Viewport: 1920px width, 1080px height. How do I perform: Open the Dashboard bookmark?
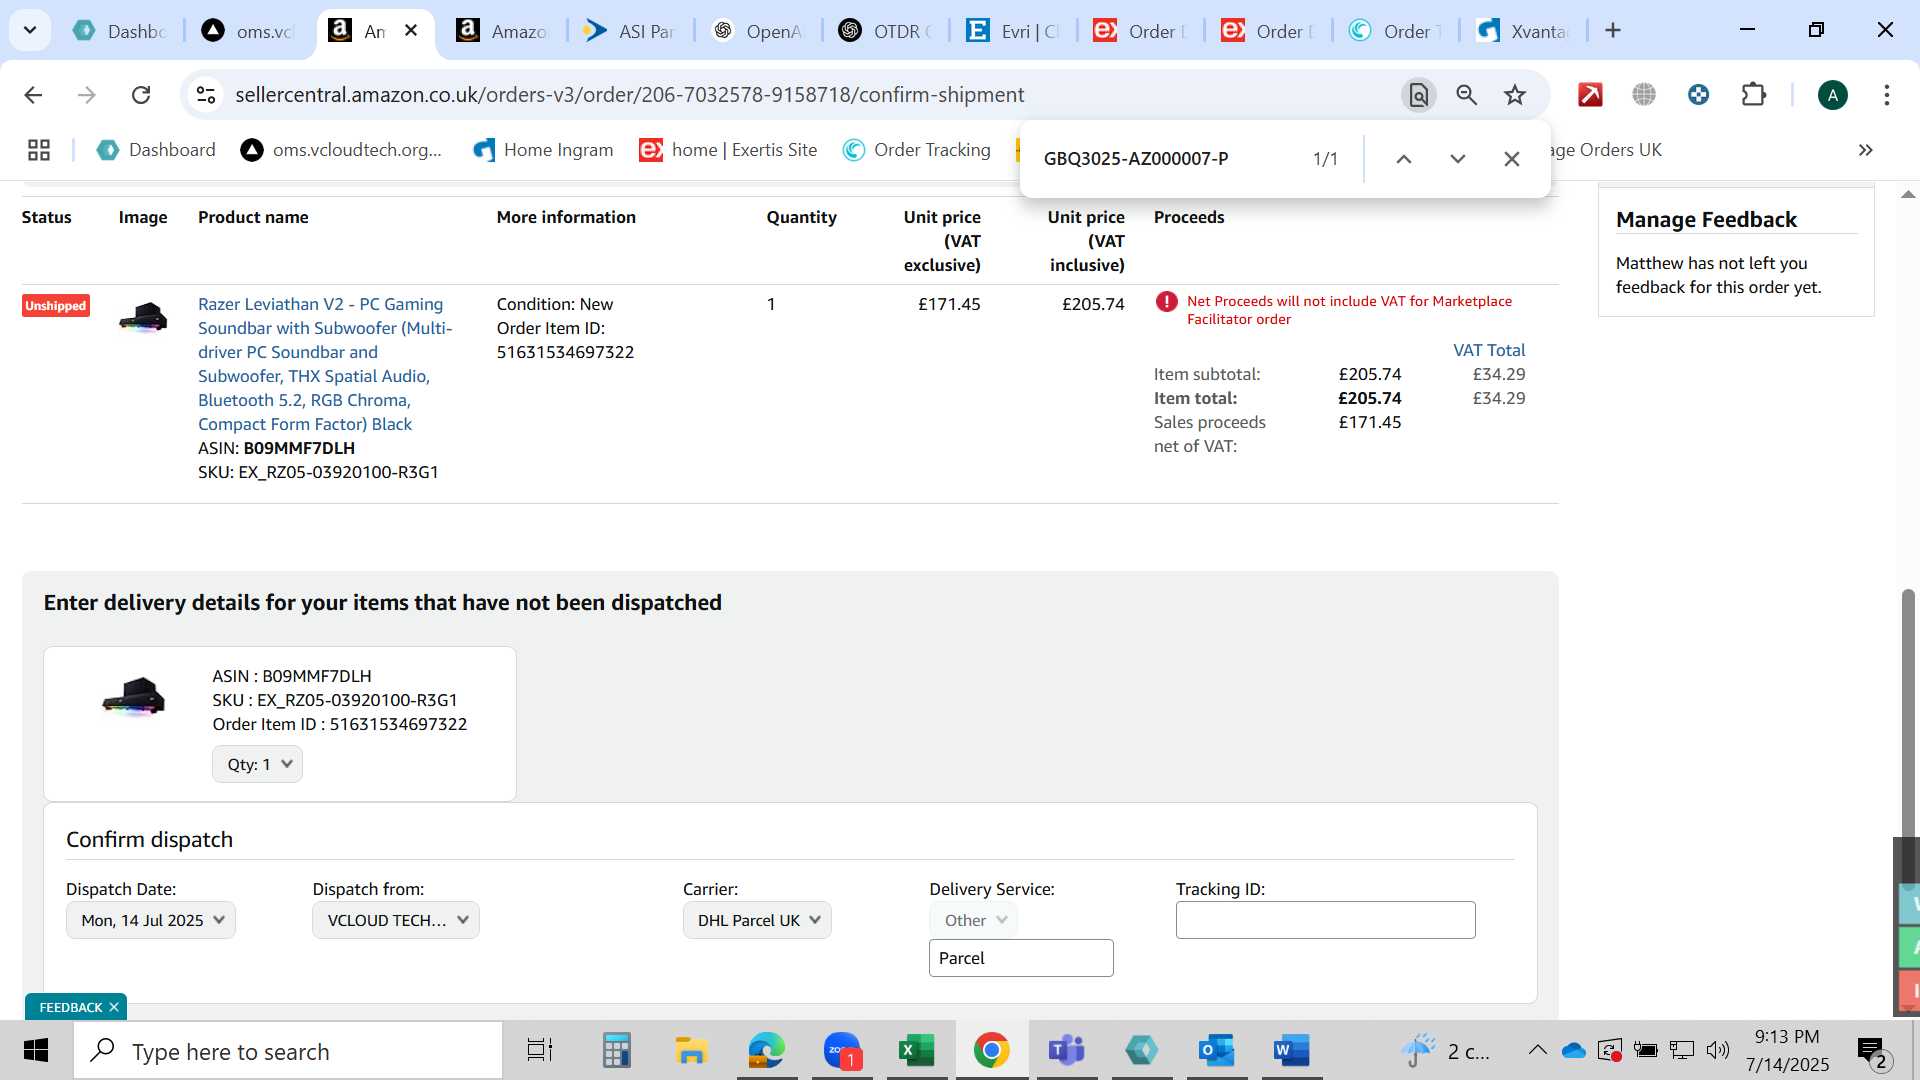pyautogui.click(x=156, y=150)
